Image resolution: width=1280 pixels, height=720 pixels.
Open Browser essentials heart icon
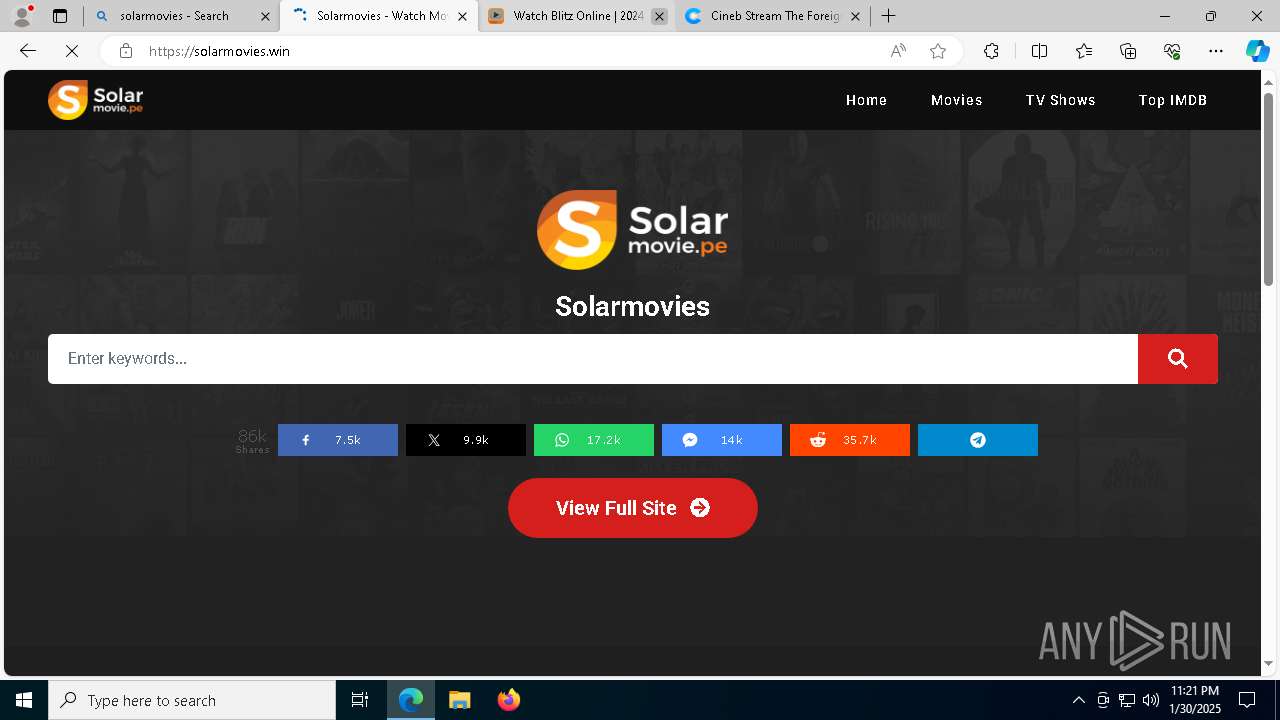[x=1172, y=51]
